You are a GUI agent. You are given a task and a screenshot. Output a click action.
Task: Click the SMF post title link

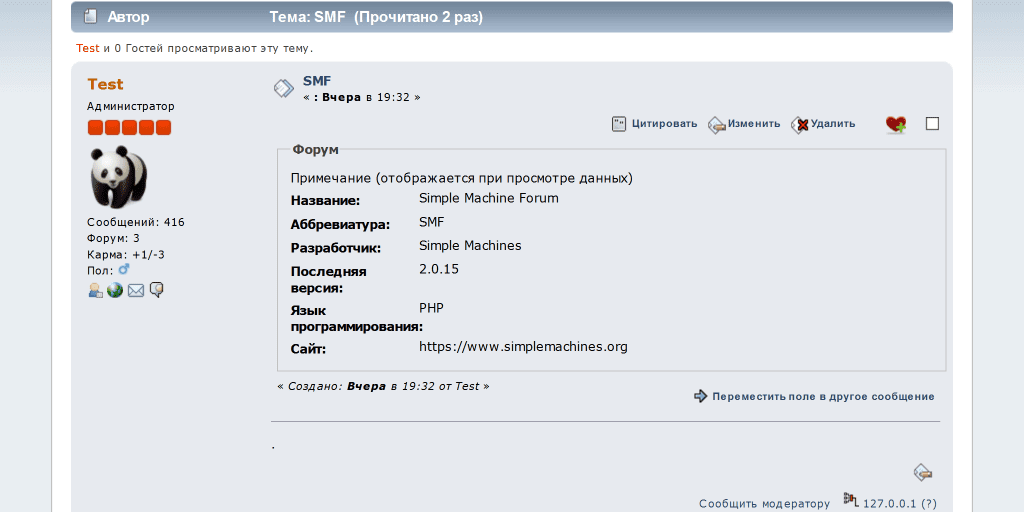coord(317,81)
